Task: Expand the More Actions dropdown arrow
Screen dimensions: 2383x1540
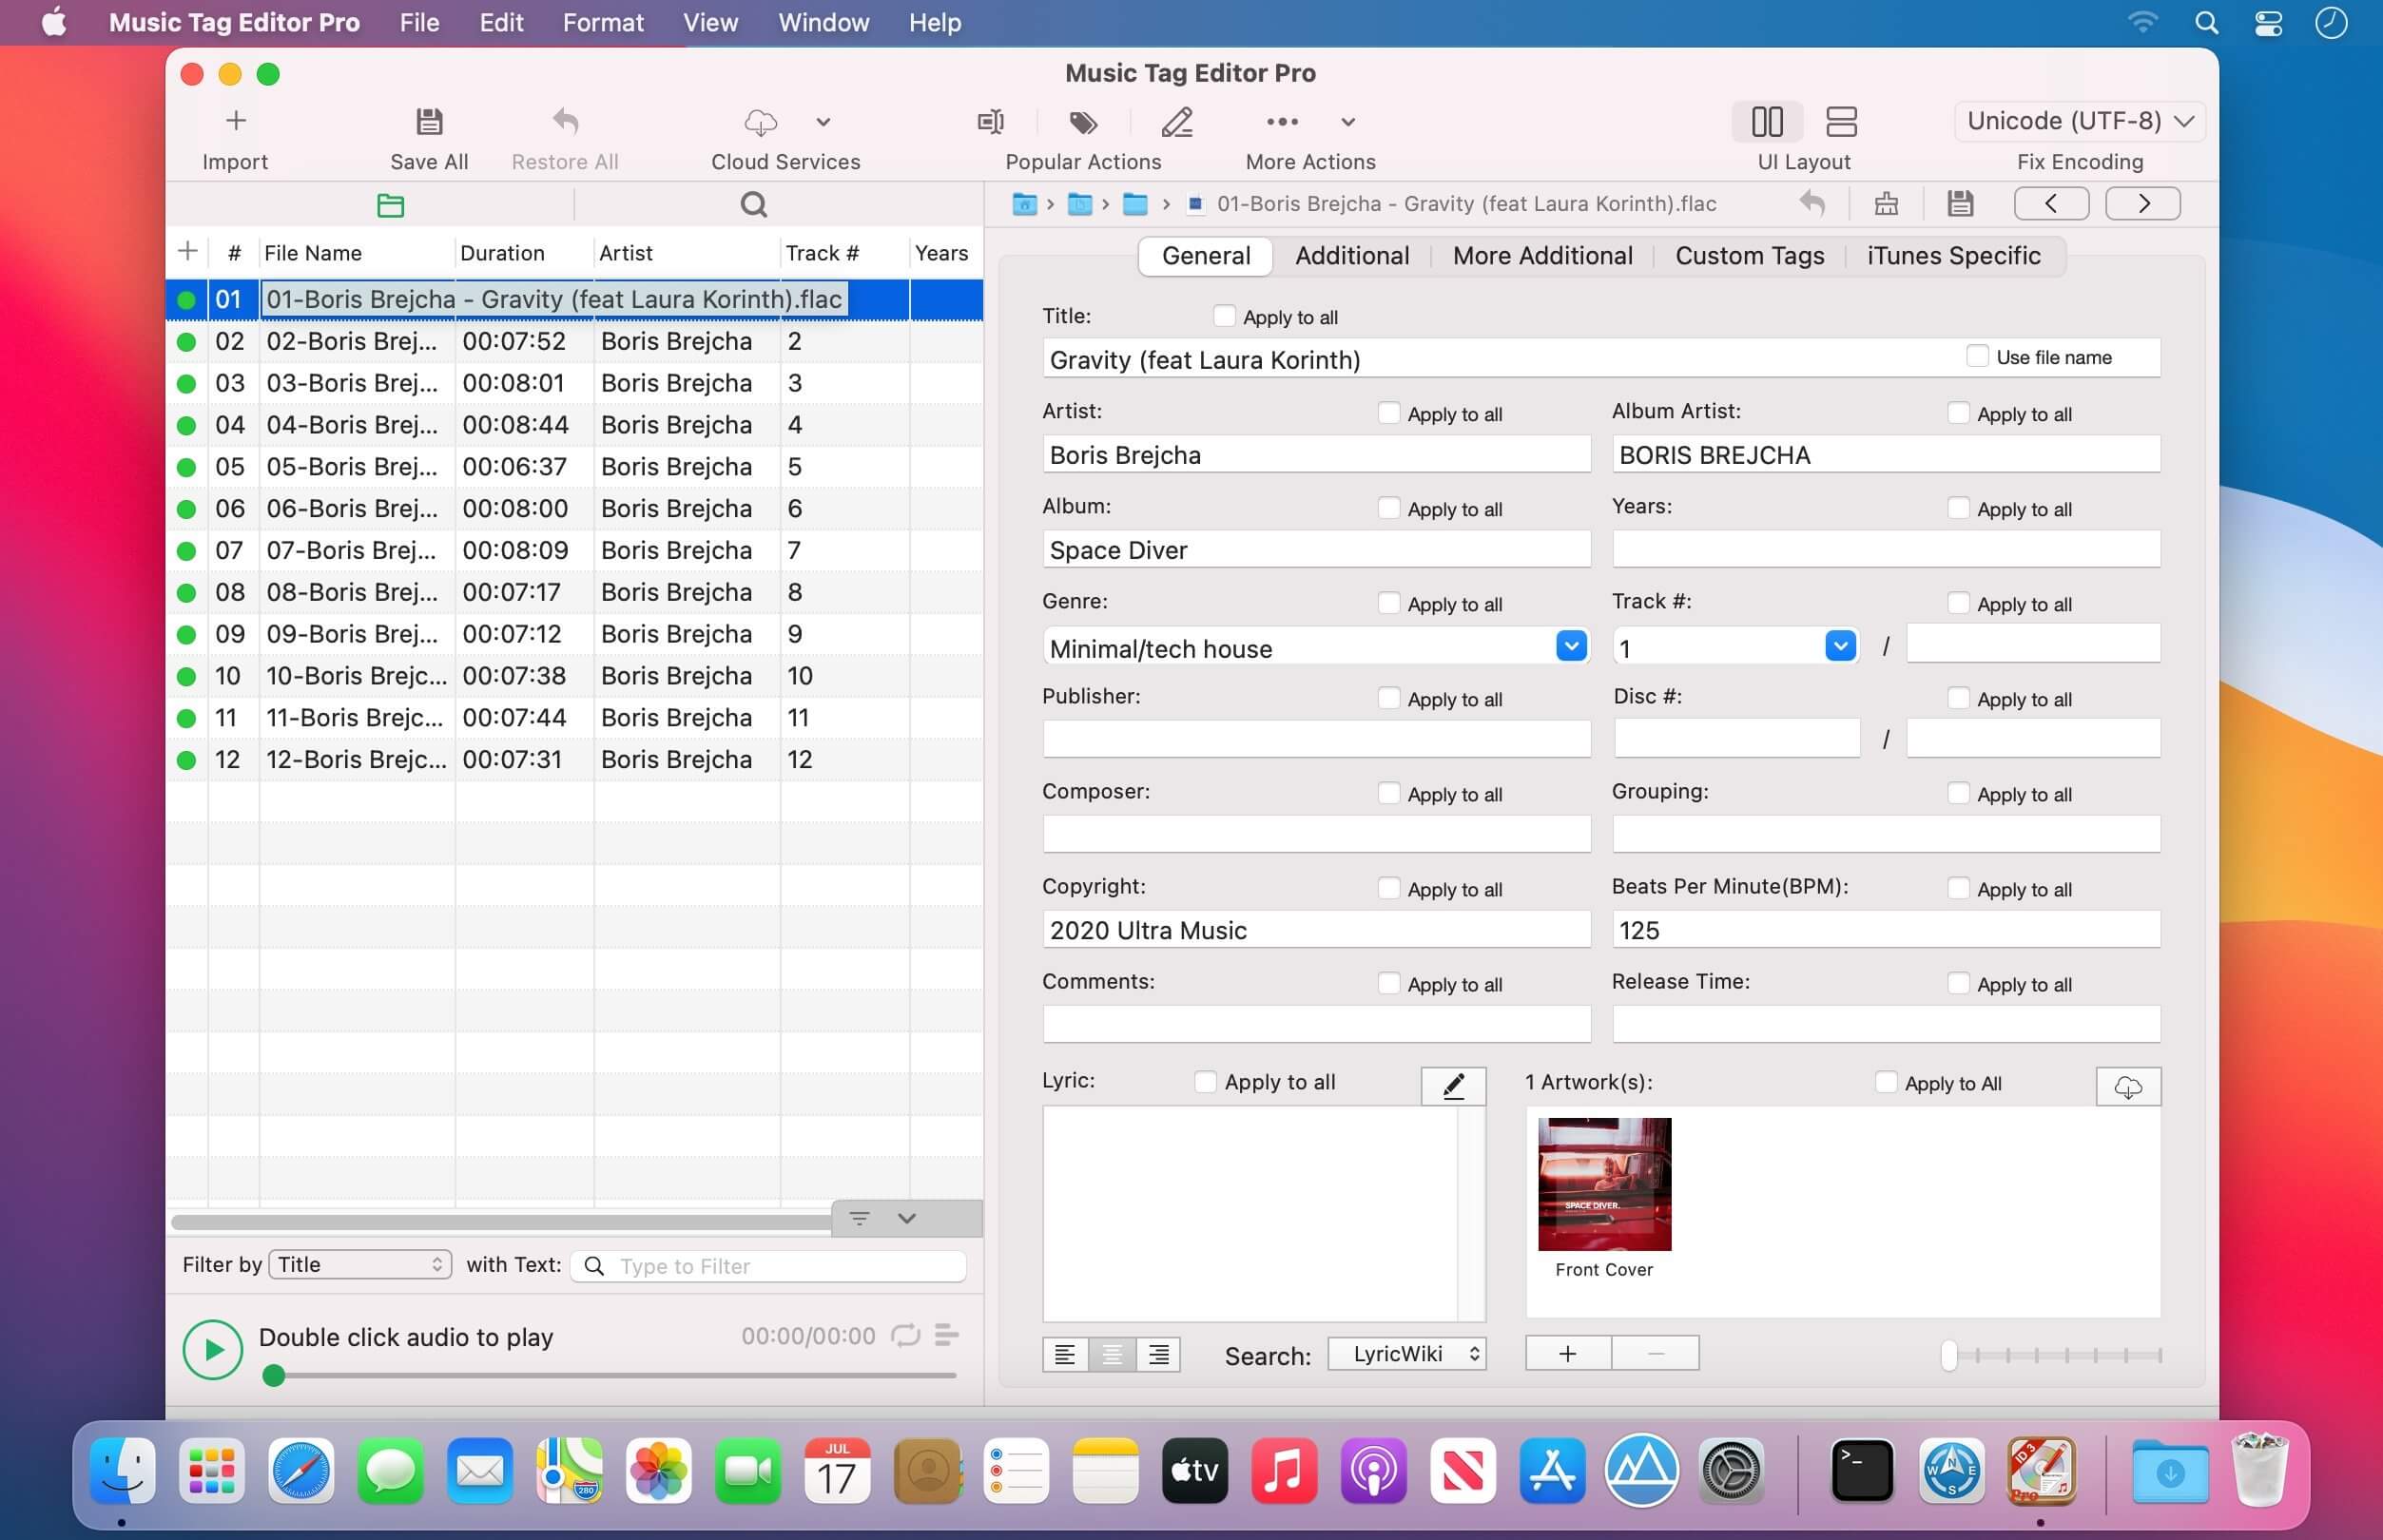Action: point(1348,122)
